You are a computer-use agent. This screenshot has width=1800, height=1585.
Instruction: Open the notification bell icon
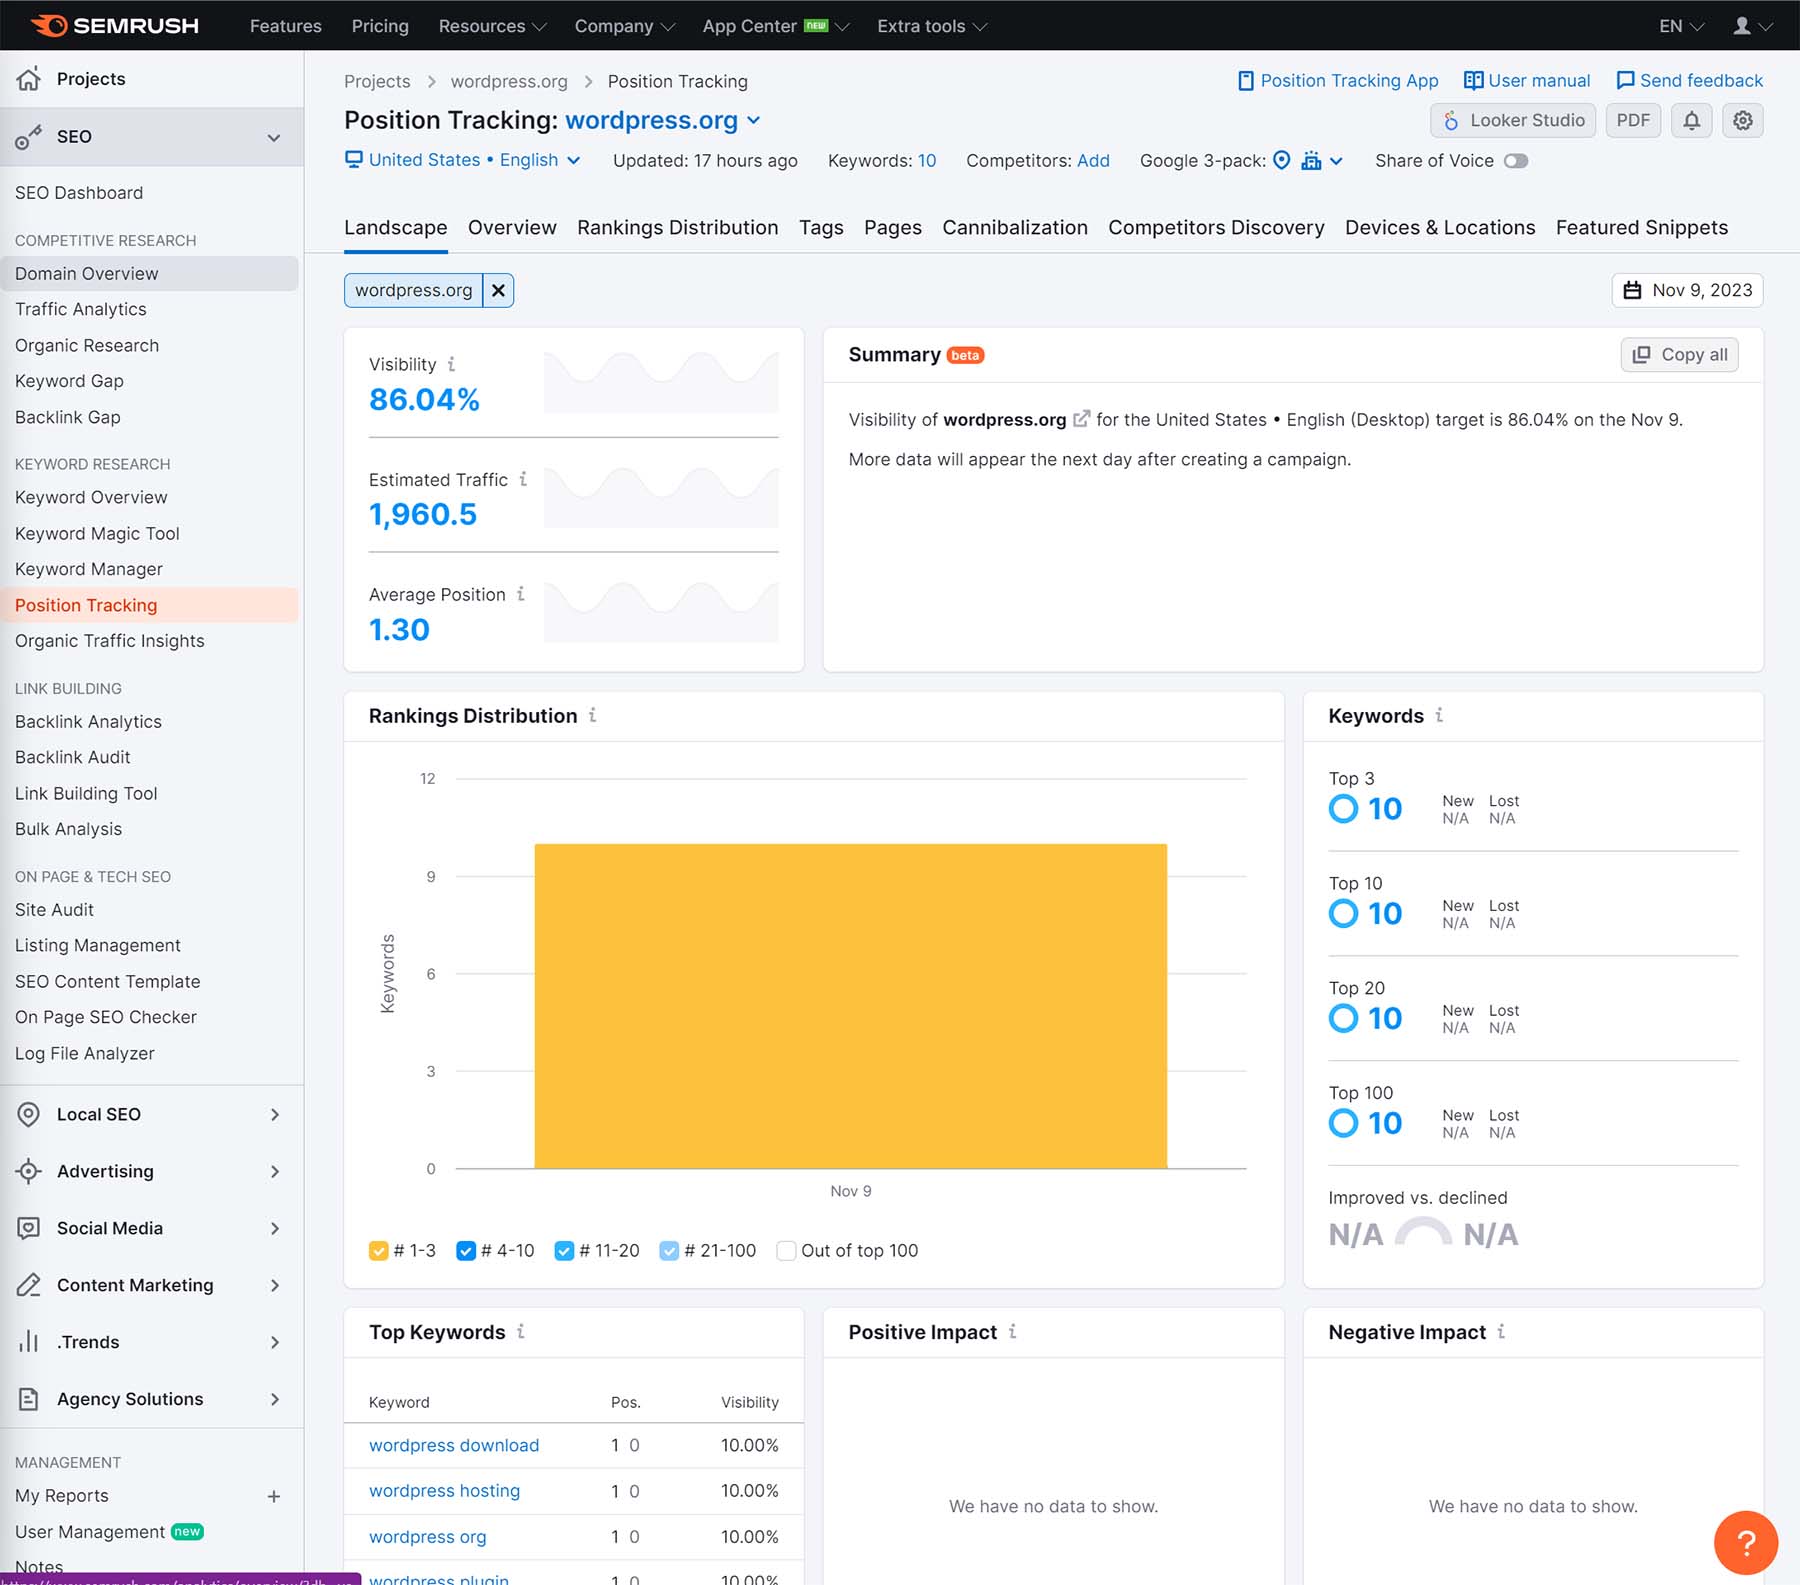tap(1691, 120)
